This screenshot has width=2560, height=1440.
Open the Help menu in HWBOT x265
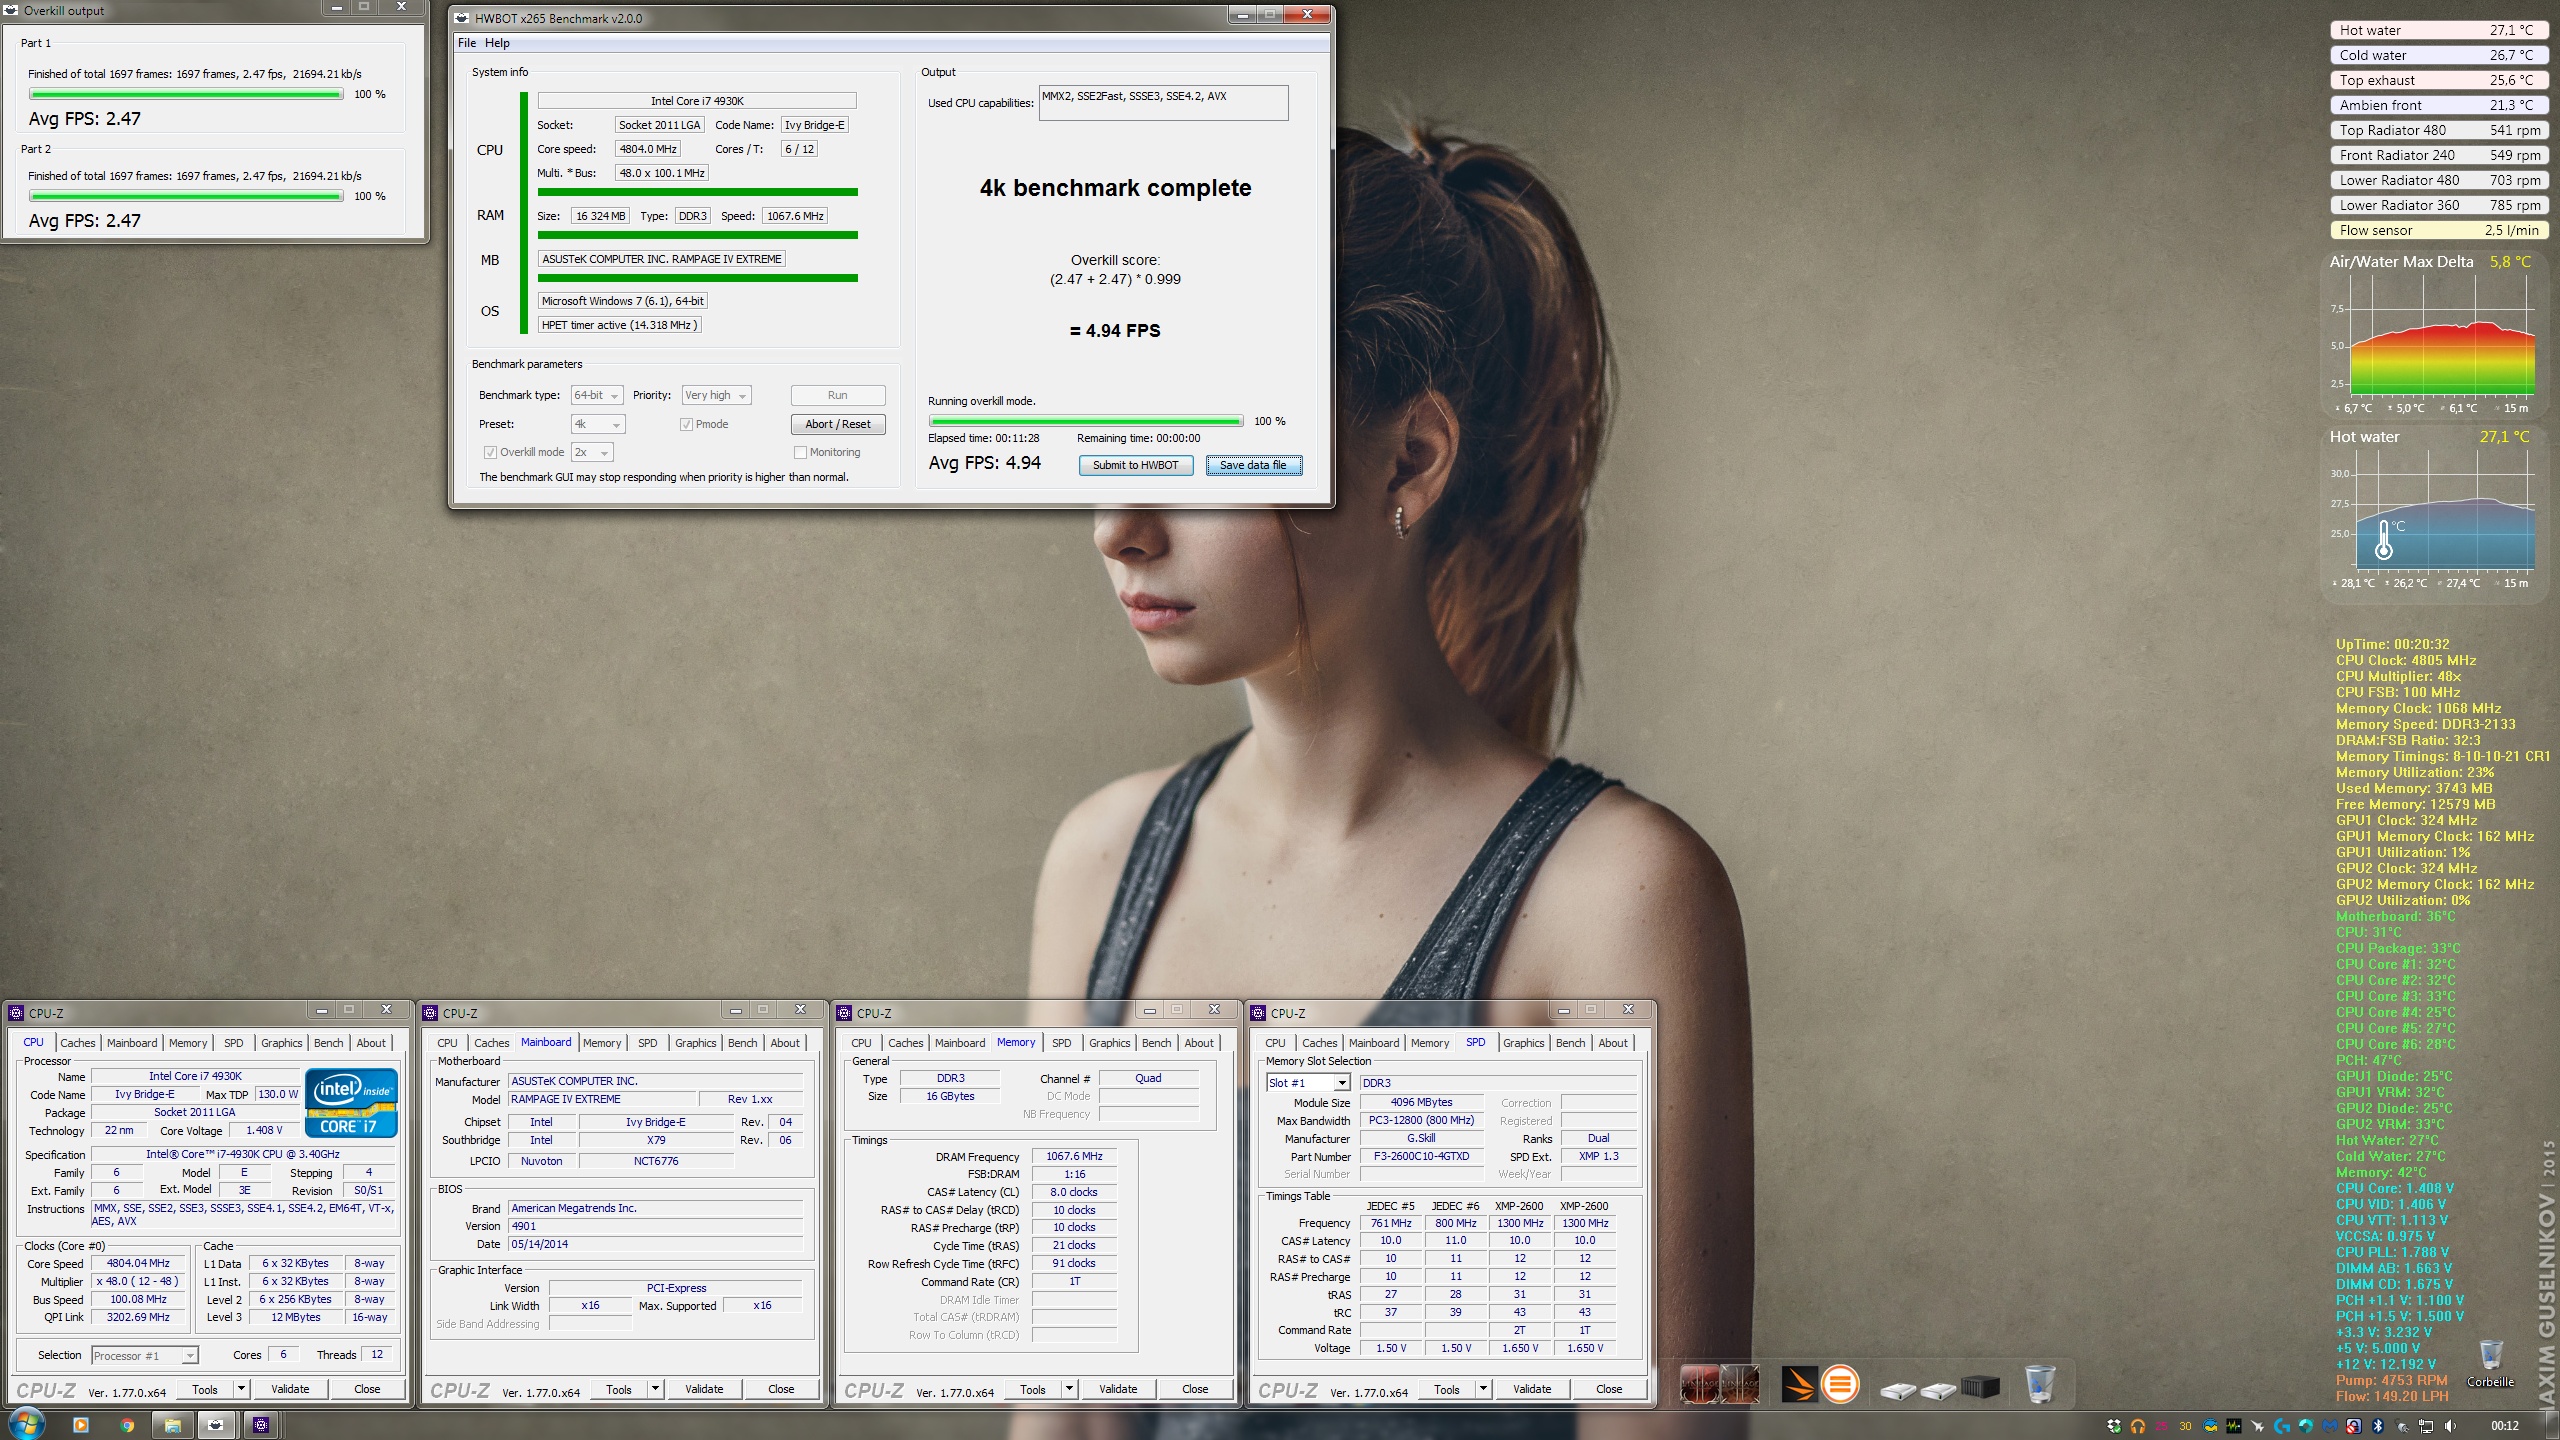(497, 43)
